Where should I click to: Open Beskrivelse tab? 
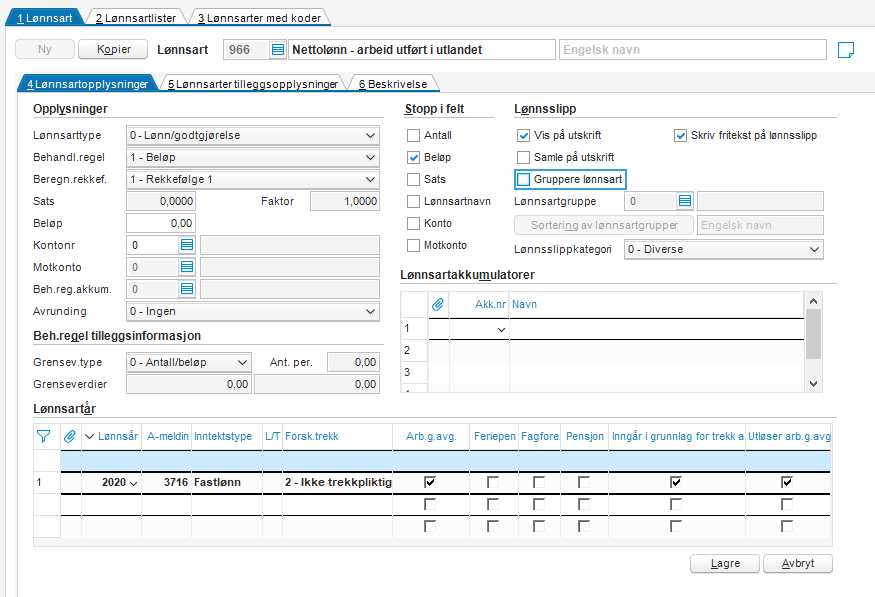coord(393,84)
